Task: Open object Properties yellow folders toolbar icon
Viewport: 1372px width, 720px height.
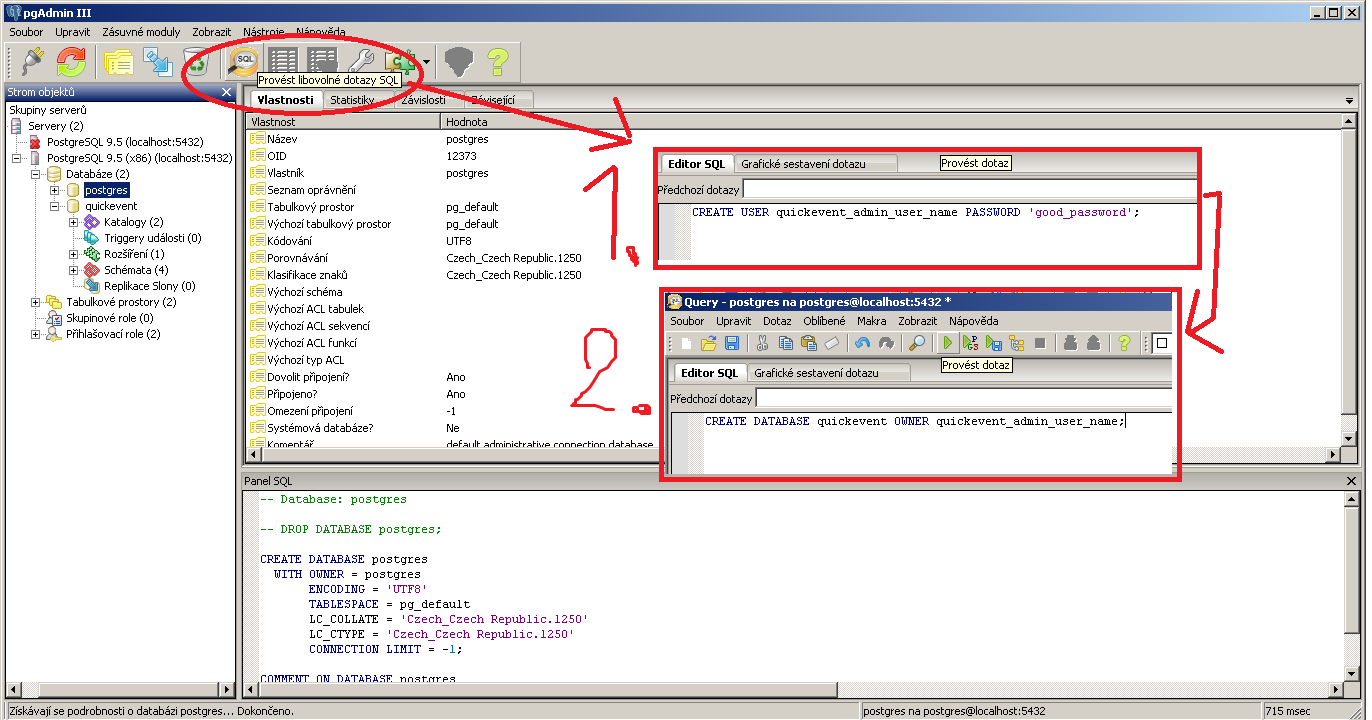Action: point(119,62)
